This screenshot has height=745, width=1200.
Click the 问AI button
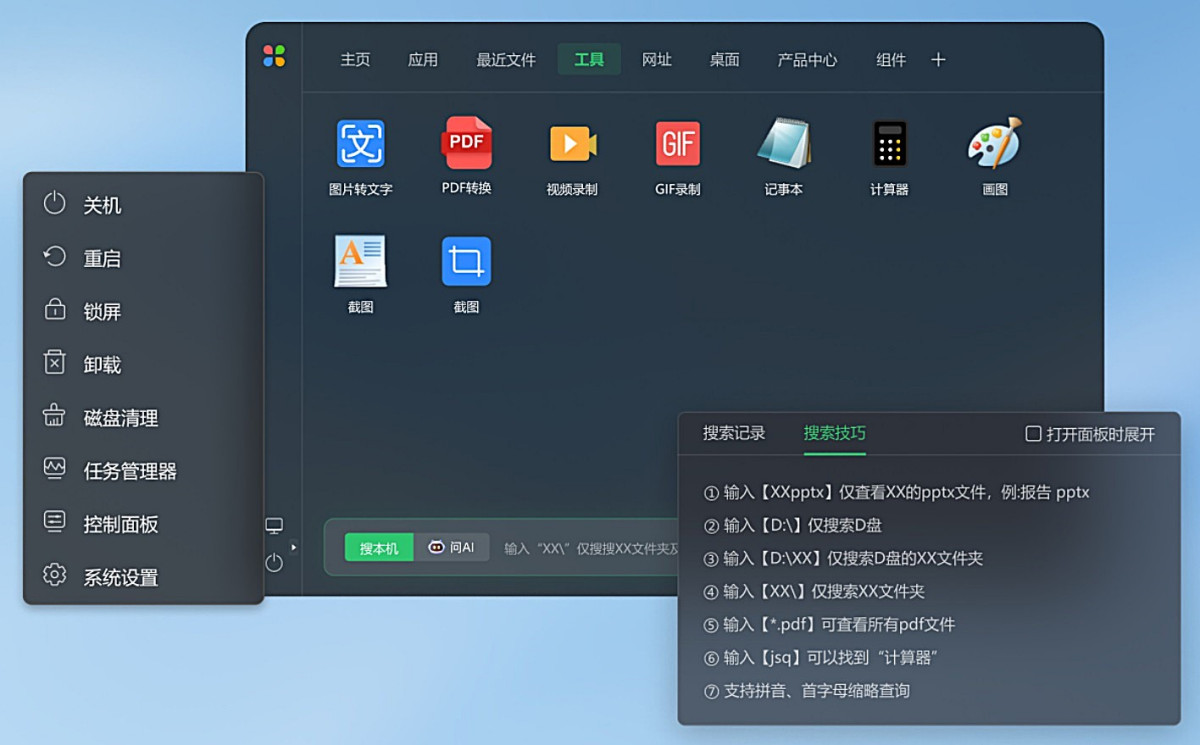tap(451, 547)
